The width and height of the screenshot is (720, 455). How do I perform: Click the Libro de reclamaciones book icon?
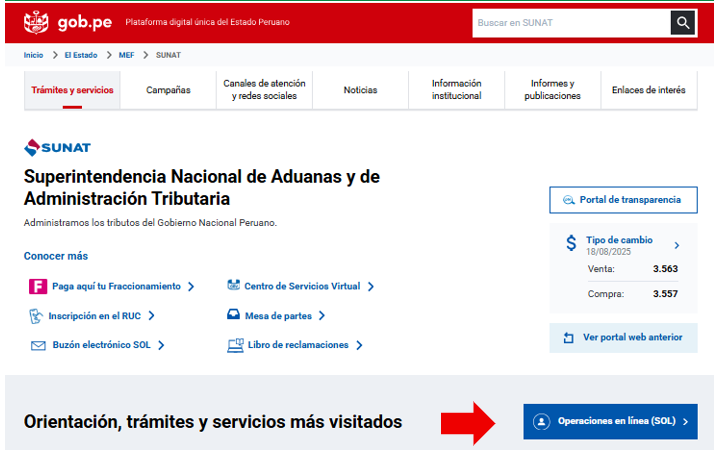[236, 345]
